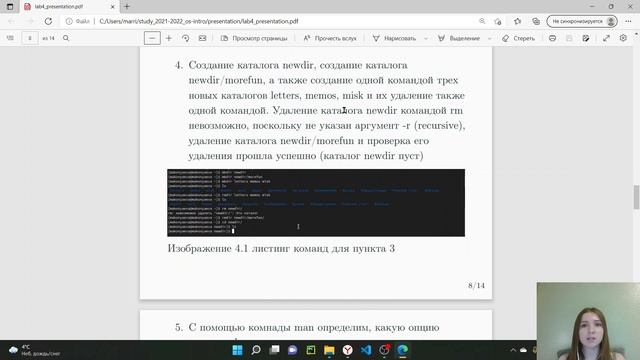Refresh the current page
The width and height of the screenshot is (640, 360).
tap(48, 21)
